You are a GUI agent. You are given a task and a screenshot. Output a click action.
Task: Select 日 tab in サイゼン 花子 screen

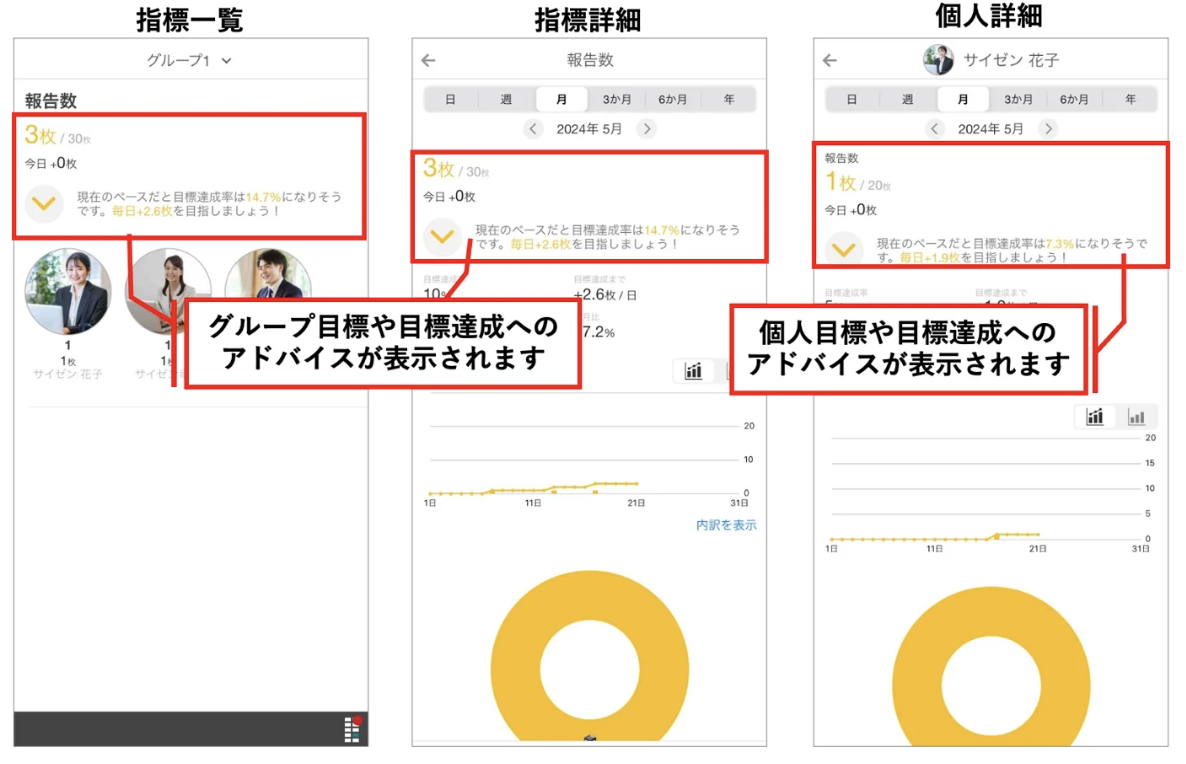tap(852, 99)
